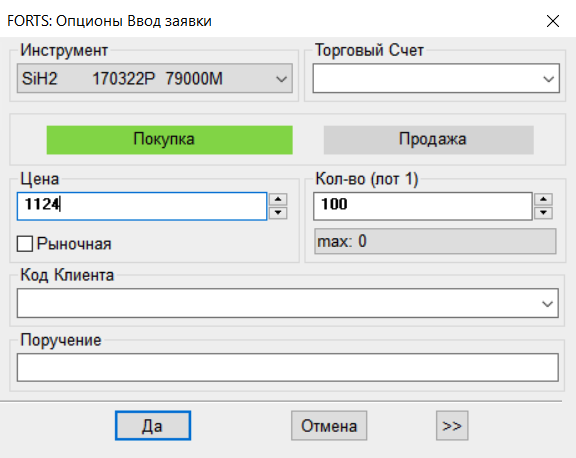The image size is (576, 458).
Task: Click into the Поручение text field
Action: click(288, 367)
